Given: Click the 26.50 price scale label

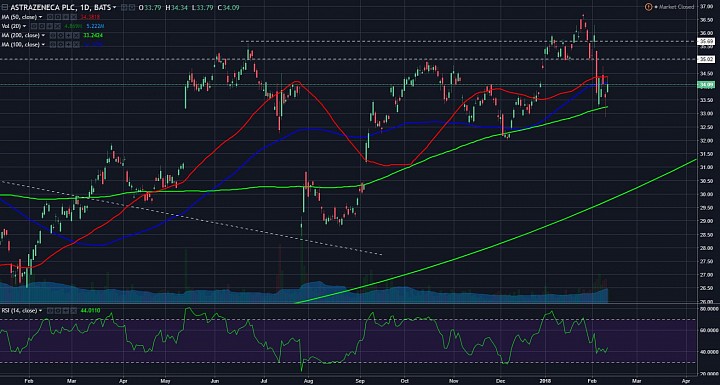Looking at the screenshot, I should [x=706, y=289].
